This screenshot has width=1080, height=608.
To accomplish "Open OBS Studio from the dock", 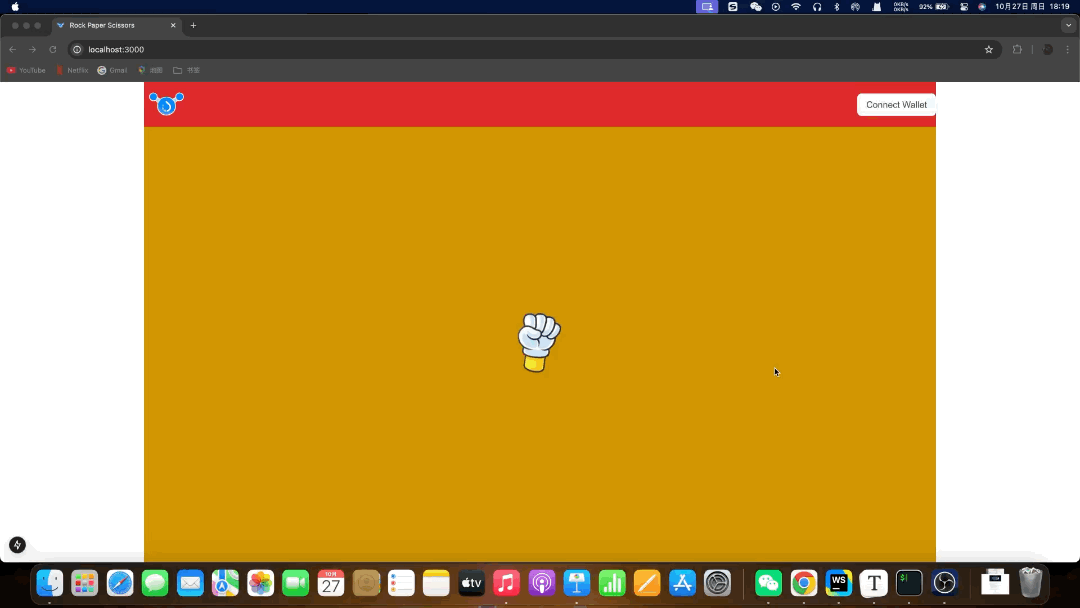I will coord(944,583).
